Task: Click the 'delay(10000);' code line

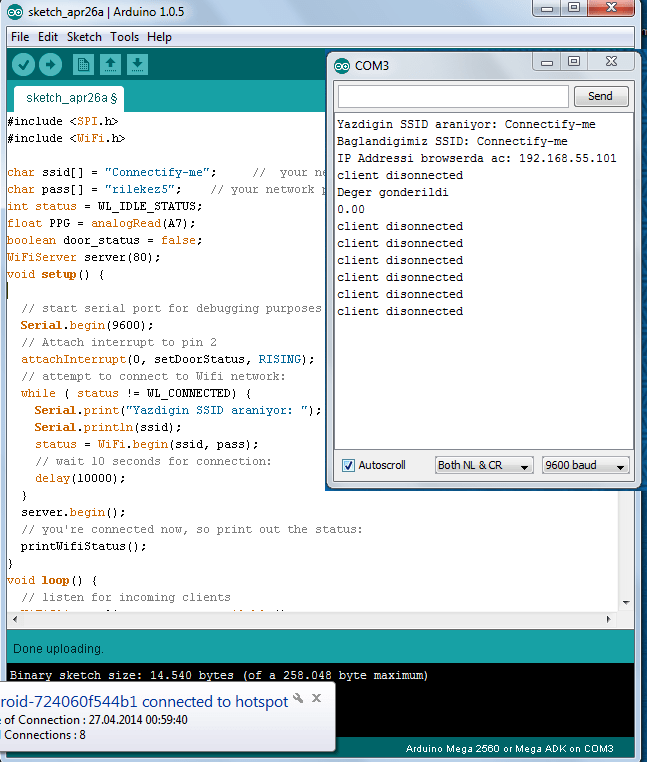Action: pyautogui.click(x=80, y=478)
